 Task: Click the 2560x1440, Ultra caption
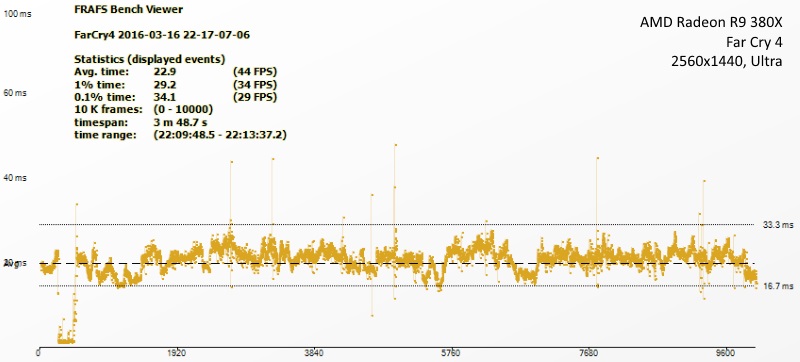pyautogui.click(x=727, y=61)
